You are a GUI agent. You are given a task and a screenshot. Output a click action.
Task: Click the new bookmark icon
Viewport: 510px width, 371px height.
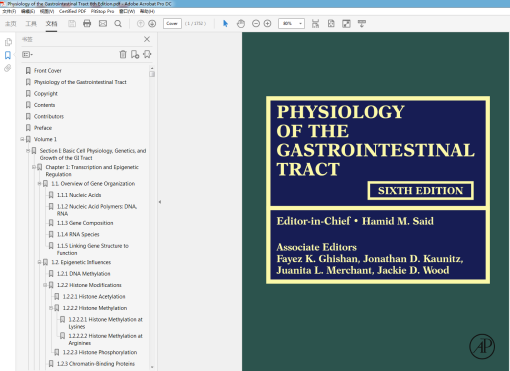point(135,54)
